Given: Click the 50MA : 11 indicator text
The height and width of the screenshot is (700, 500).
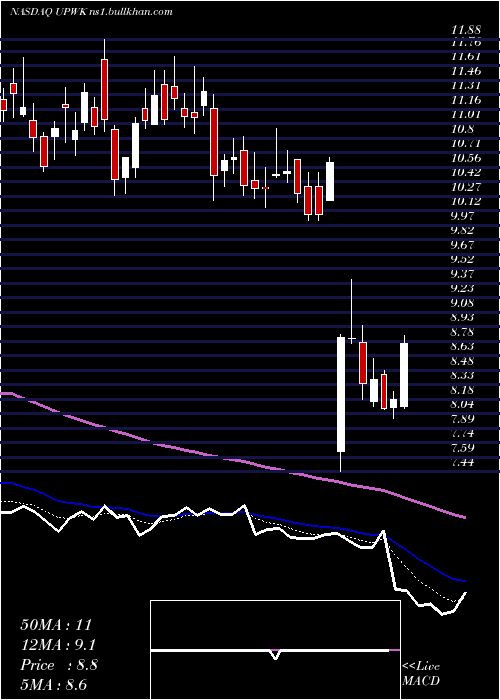Looking at the screenshot, I should [56, 625].
